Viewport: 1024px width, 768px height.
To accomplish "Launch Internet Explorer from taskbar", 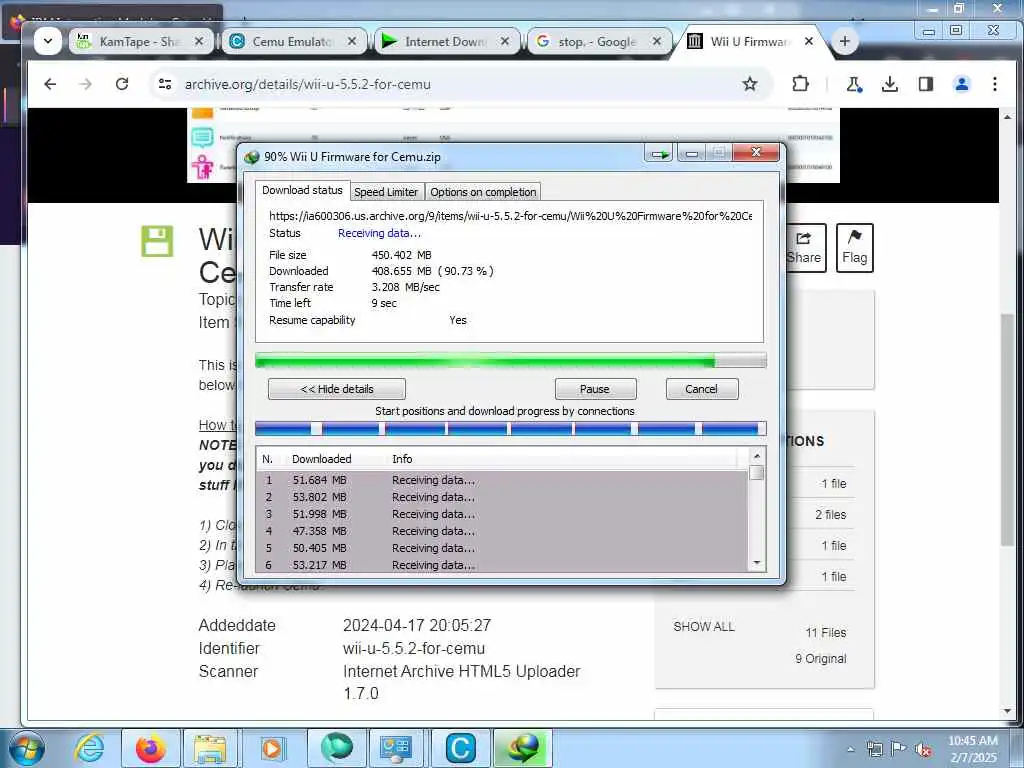I will pos(90,748).
